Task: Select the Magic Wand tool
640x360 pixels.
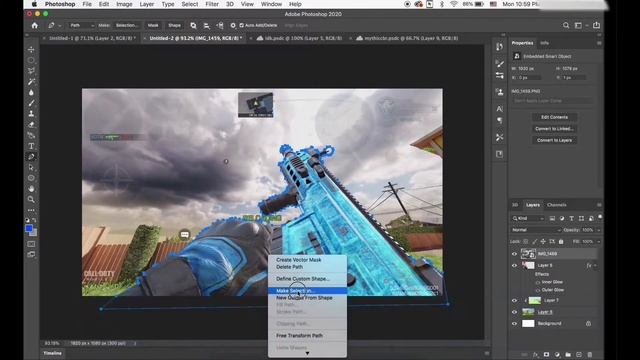Action: pyautogui.click(x=31, y=82)
